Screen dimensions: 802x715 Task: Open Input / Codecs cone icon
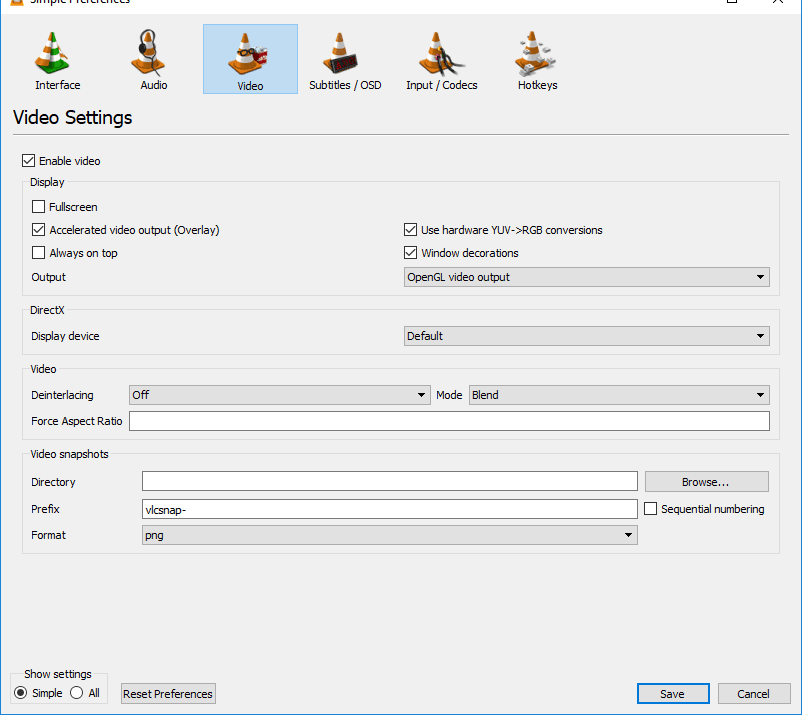click(441, 53)
